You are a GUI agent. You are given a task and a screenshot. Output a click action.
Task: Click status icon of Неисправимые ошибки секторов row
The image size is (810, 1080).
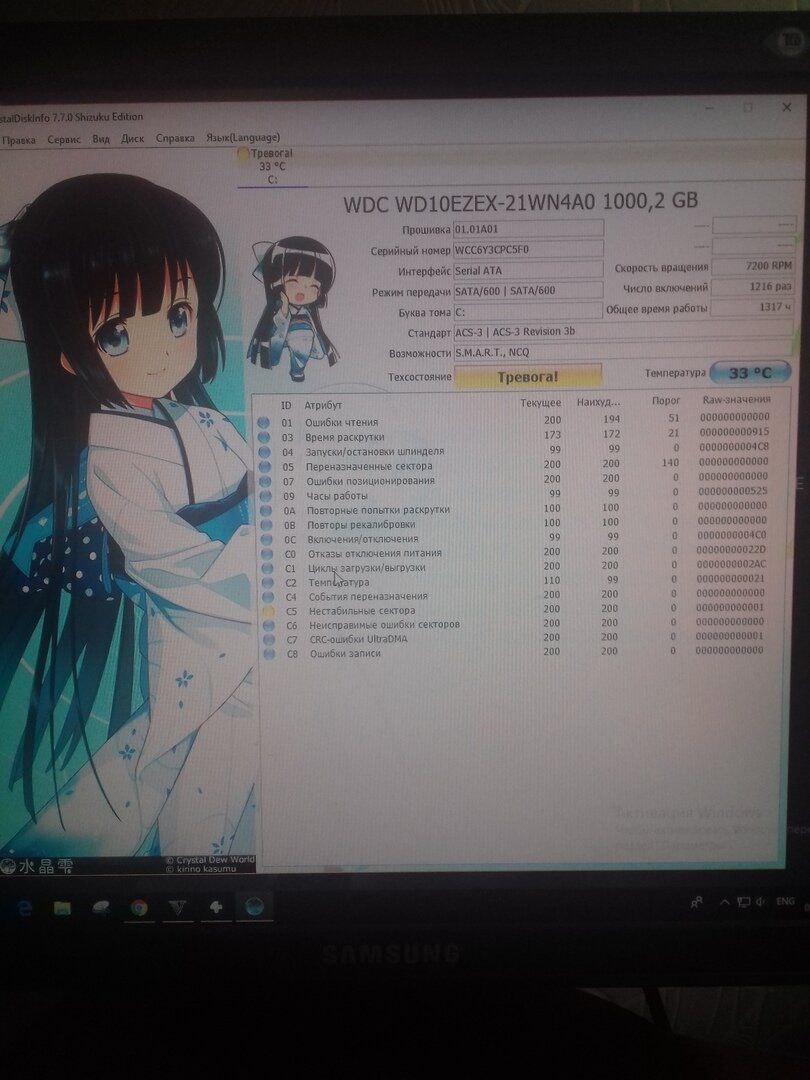[x=269, y=625]
